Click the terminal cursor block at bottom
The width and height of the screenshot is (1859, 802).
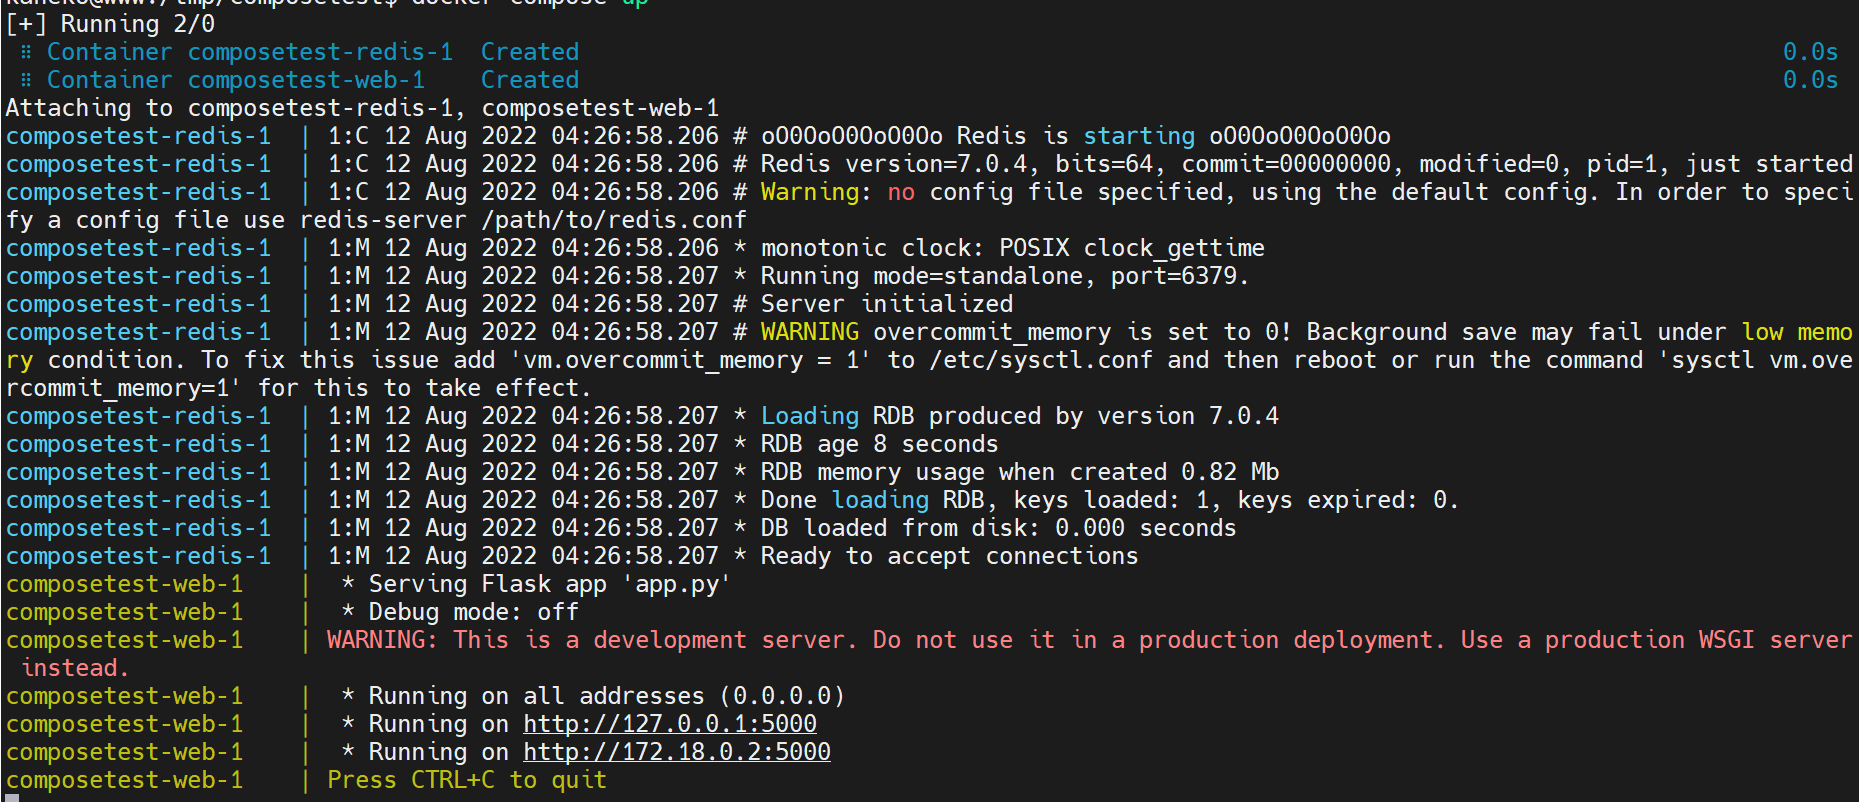point(12,798)
